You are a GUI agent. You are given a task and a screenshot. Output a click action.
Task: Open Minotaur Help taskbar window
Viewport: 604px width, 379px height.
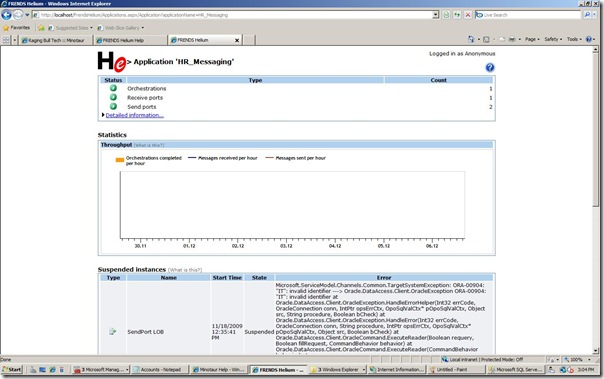click(x=218, y=370)
